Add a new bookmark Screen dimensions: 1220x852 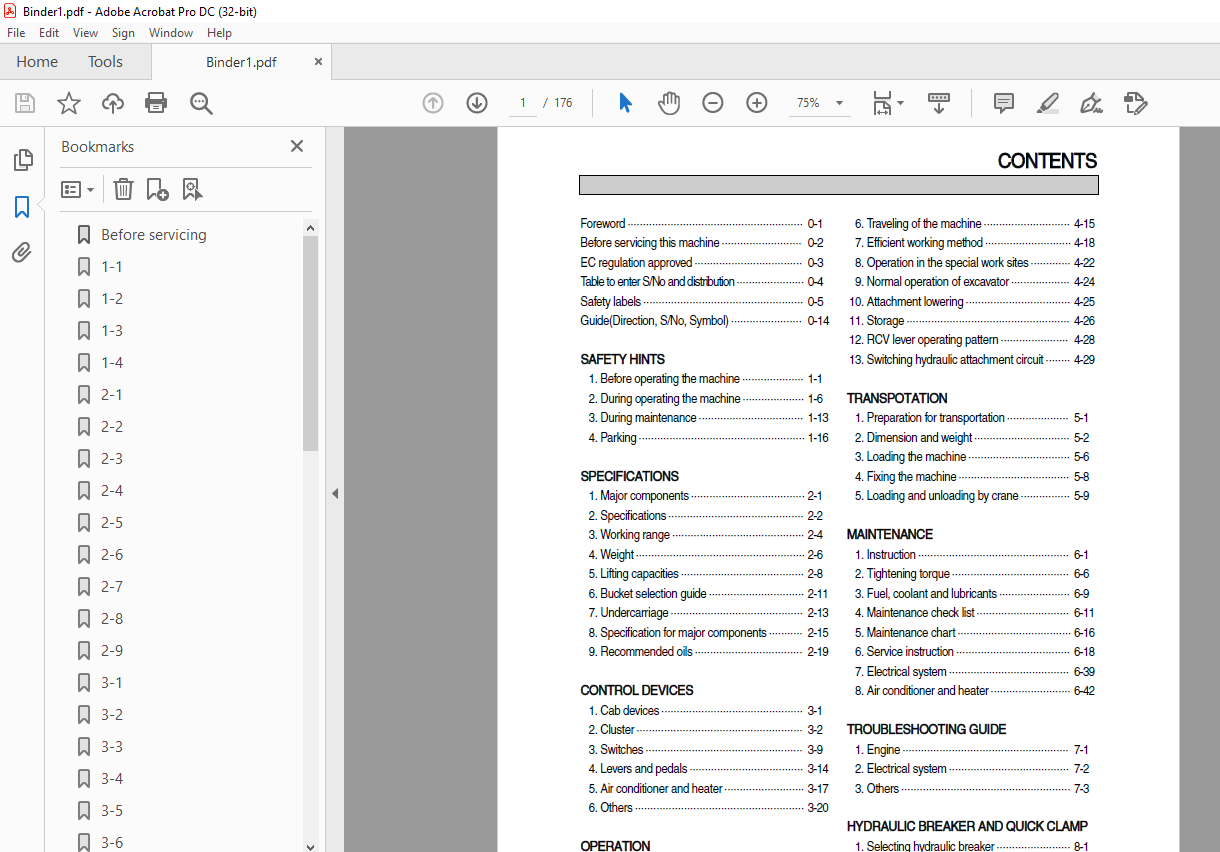click(x=157, y=189)
